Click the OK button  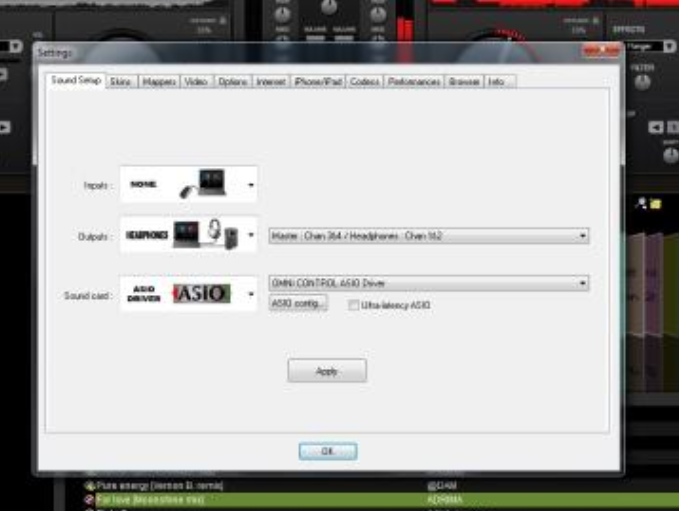tap(327, 451)
